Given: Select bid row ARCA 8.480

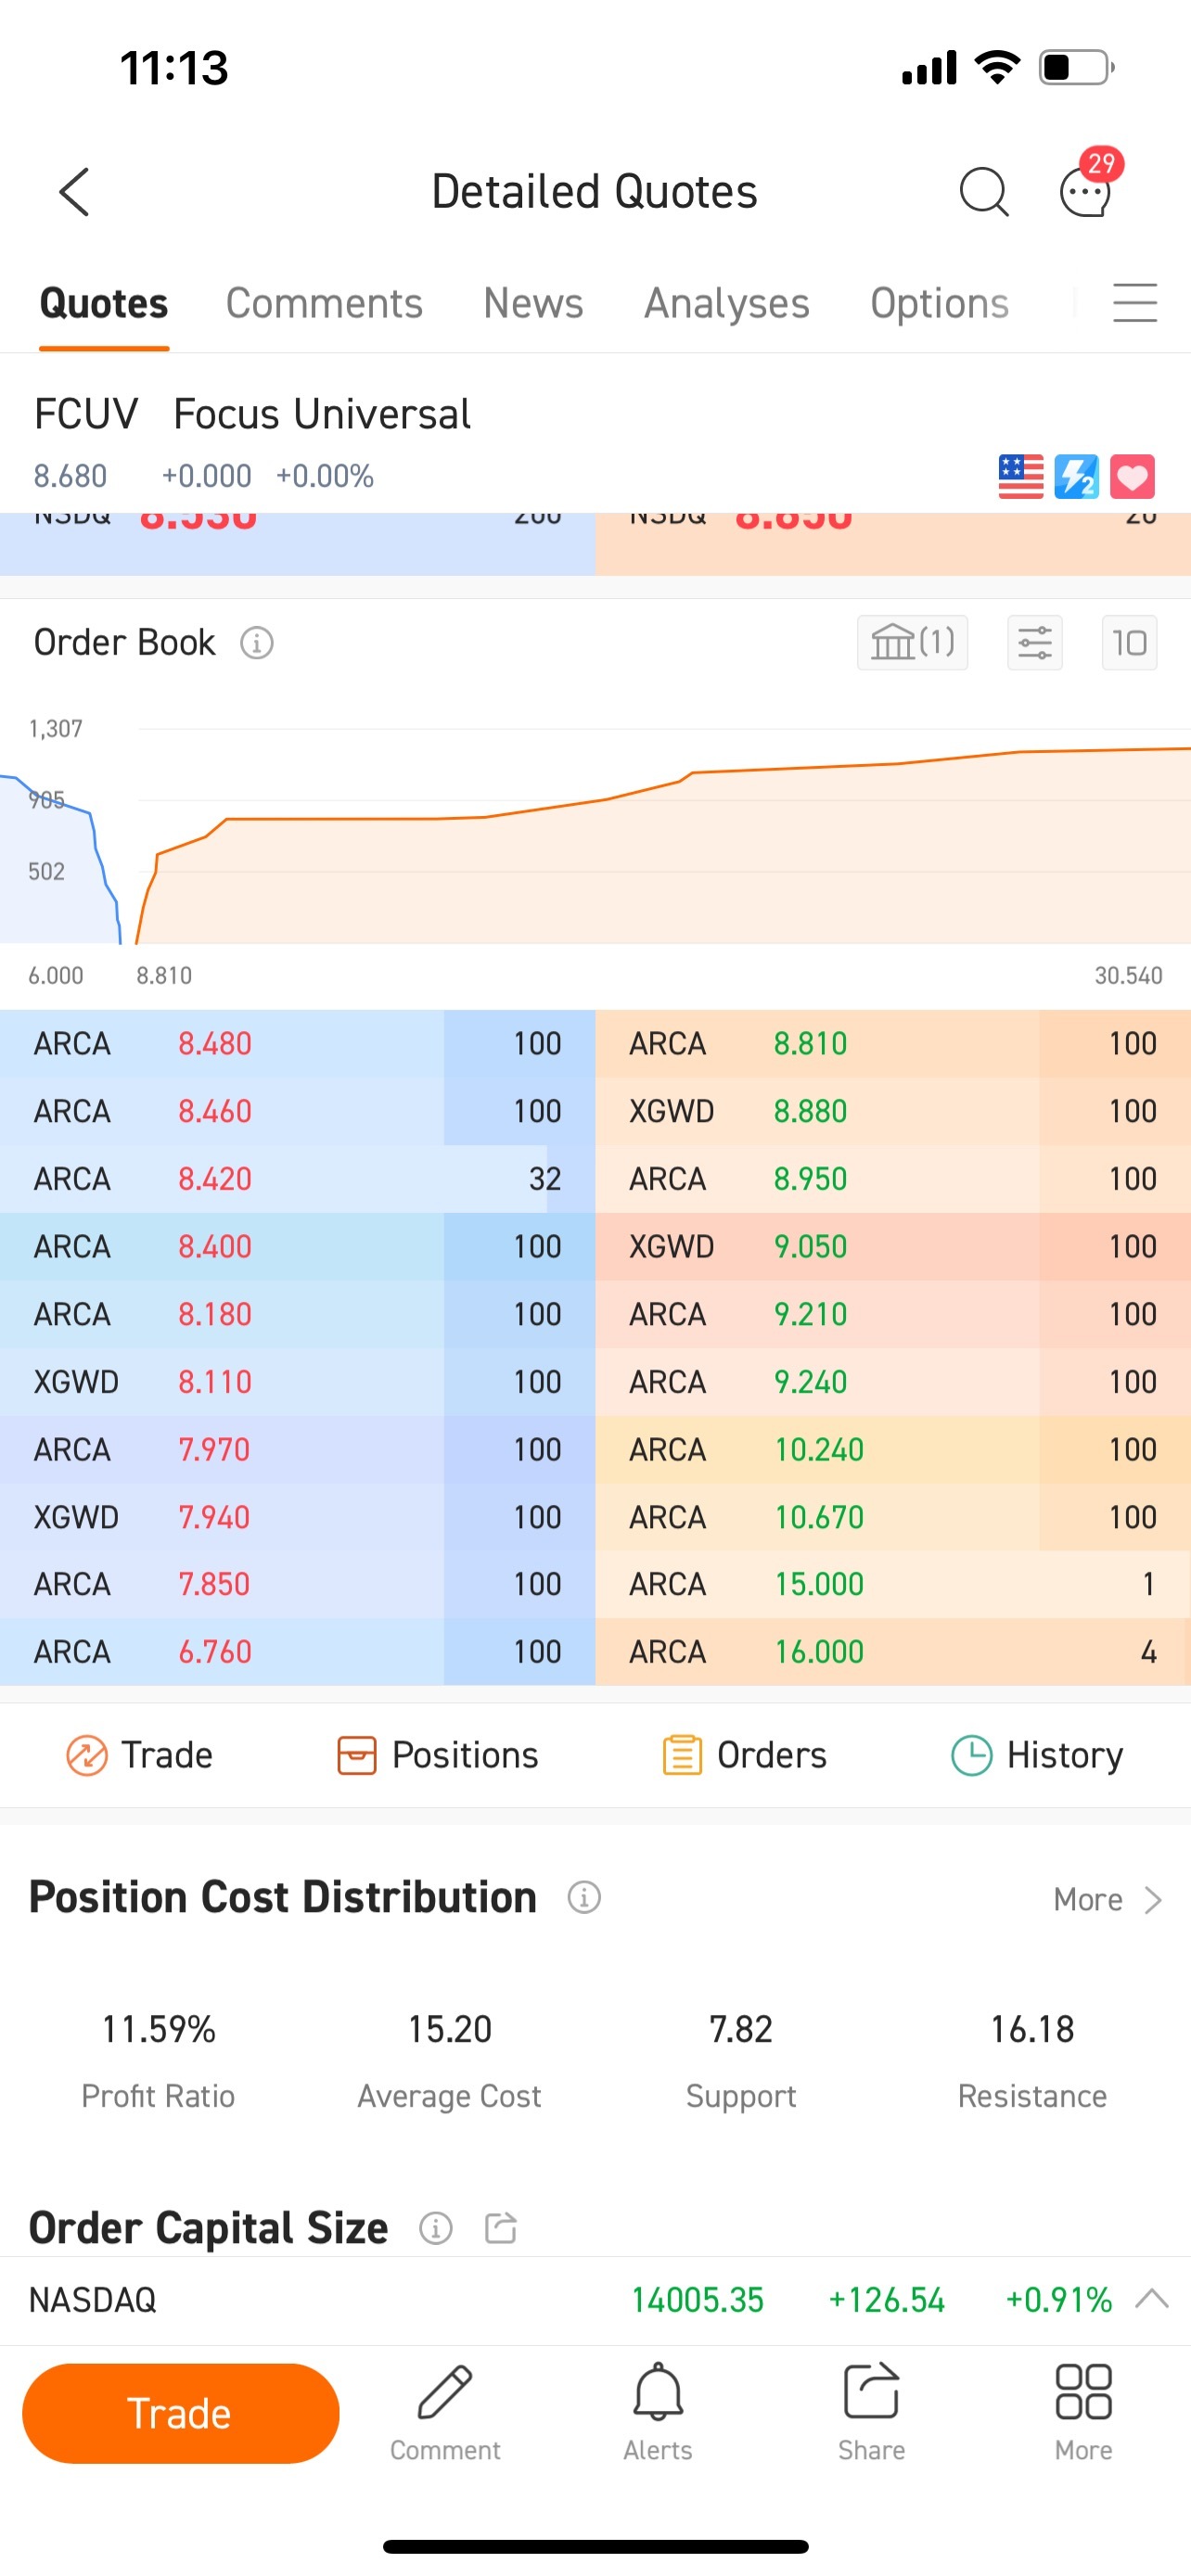Looking at the screenshot, I should (298, 1044).
